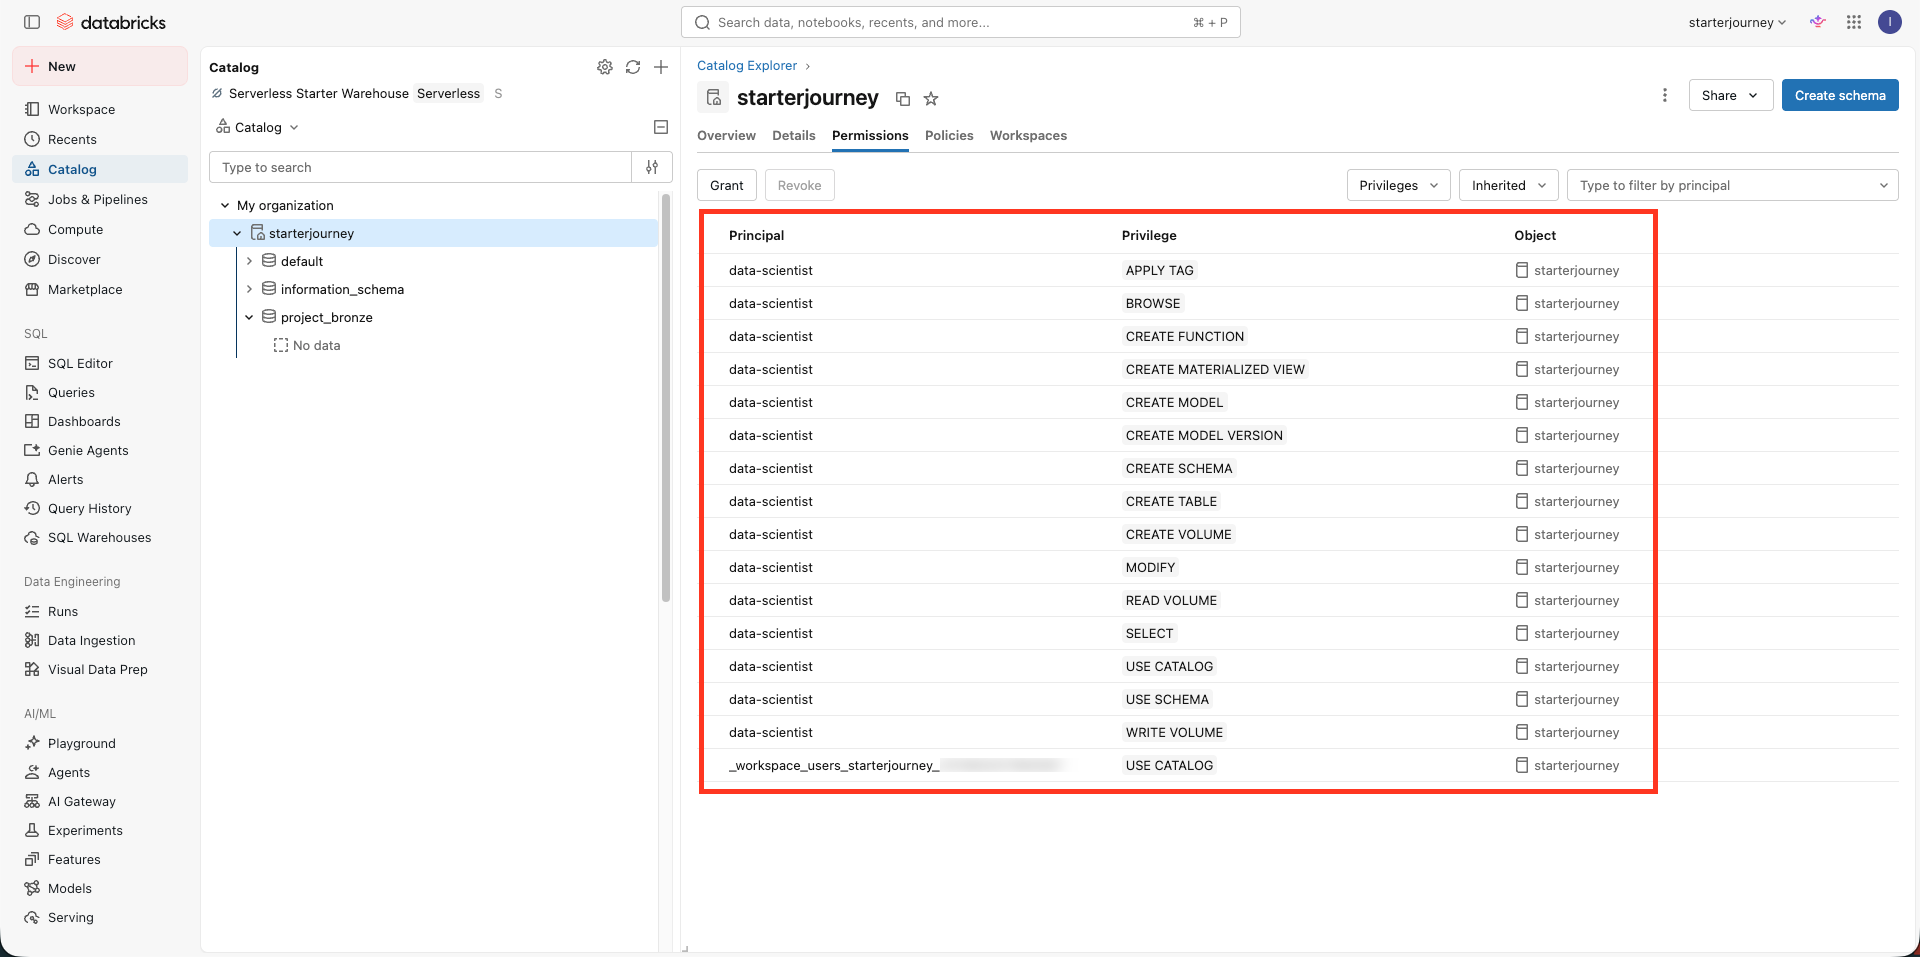Open the Share button menu
The image size is (1920, 957).
1731,95
